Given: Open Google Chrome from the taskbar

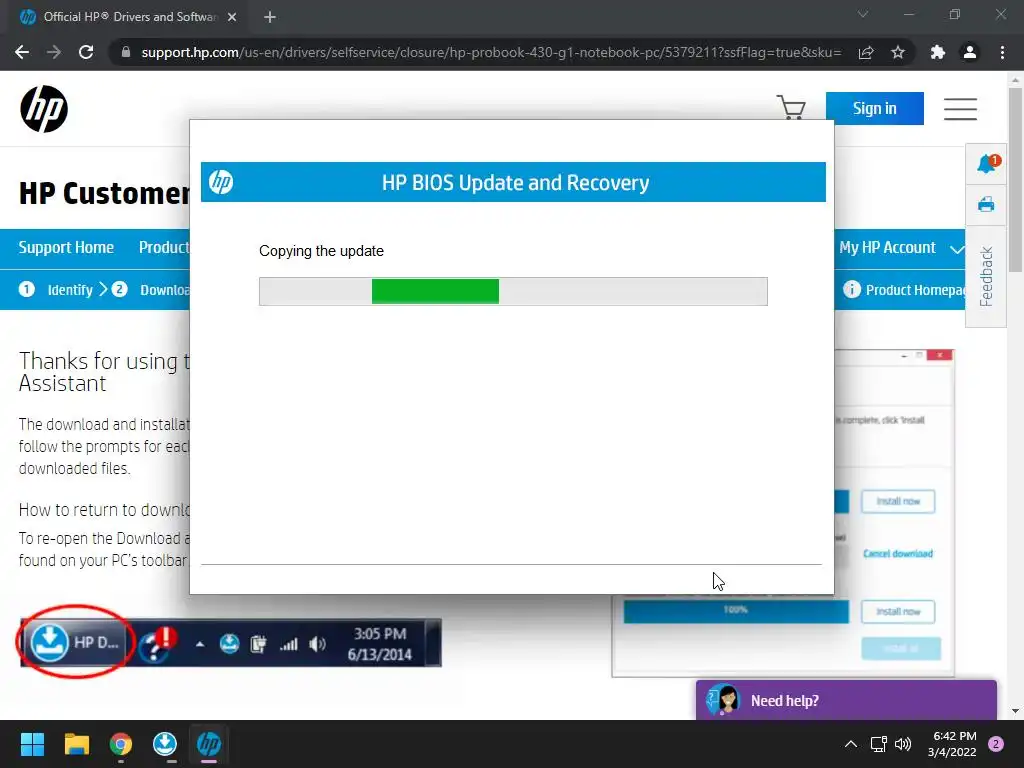Looking at the screenshot, I should (x=121, y=744).
